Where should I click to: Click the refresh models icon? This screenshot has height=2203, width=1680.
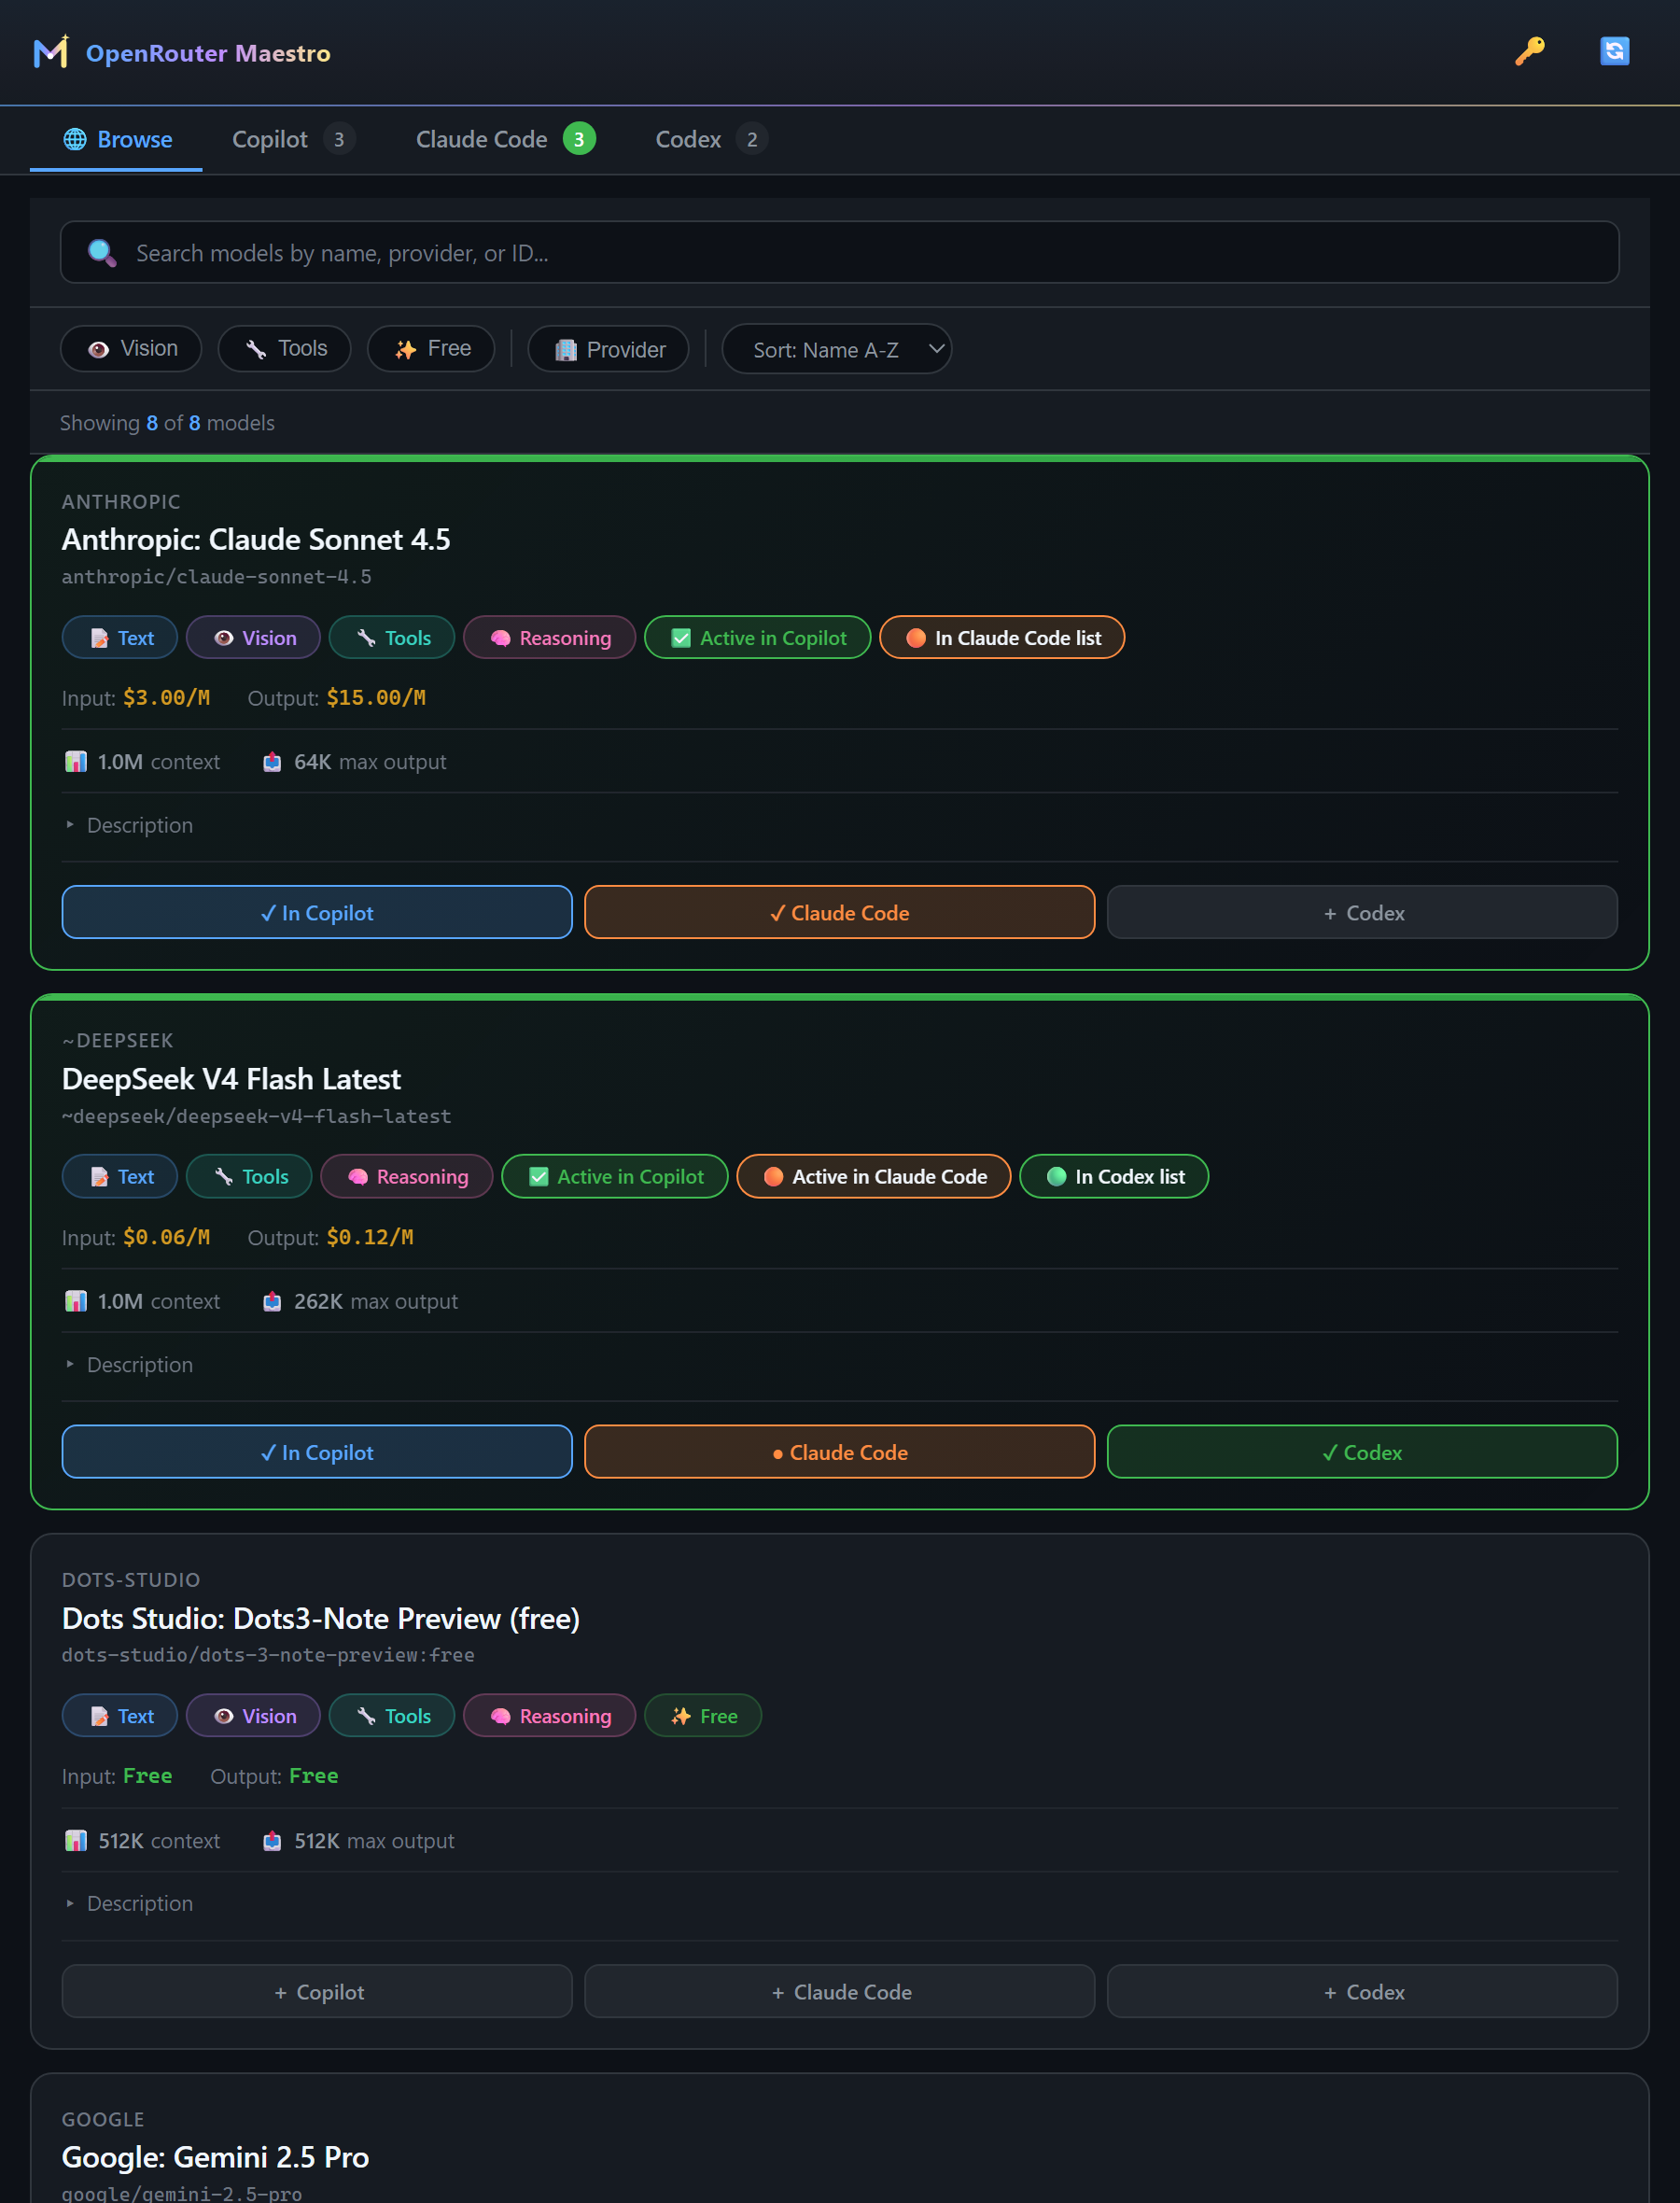[1614, 51]
